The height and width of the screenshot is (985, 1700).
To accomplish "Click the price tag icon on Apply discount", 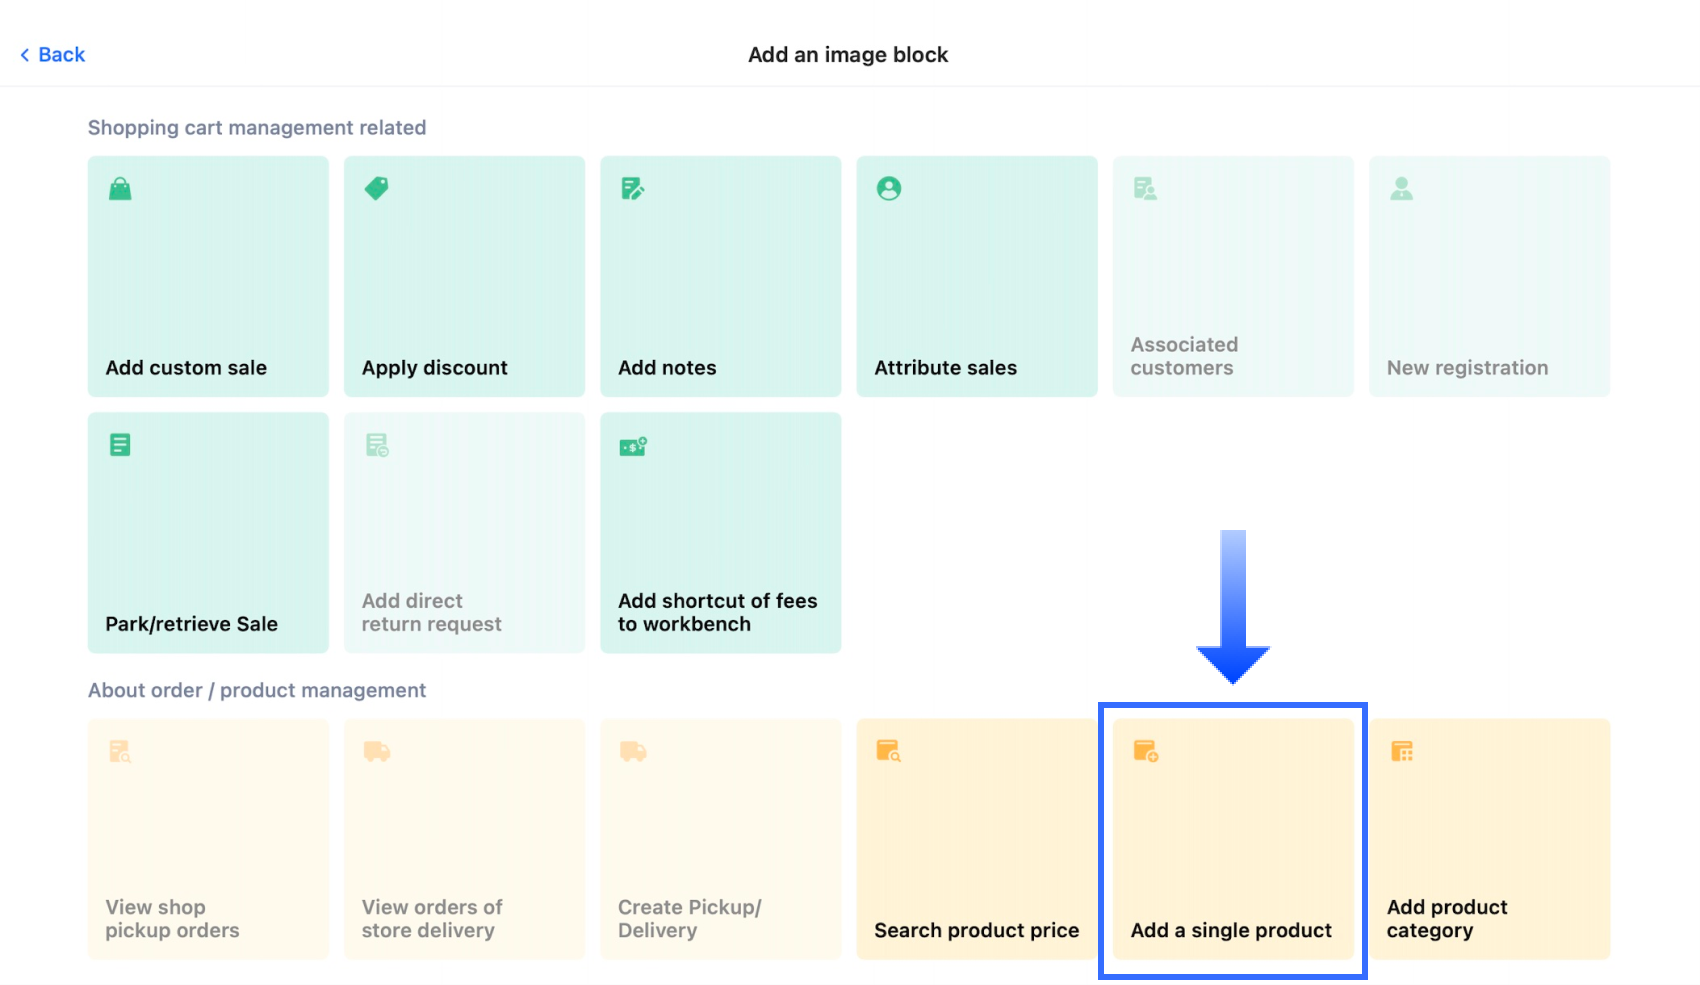I will tap(376, 188).
